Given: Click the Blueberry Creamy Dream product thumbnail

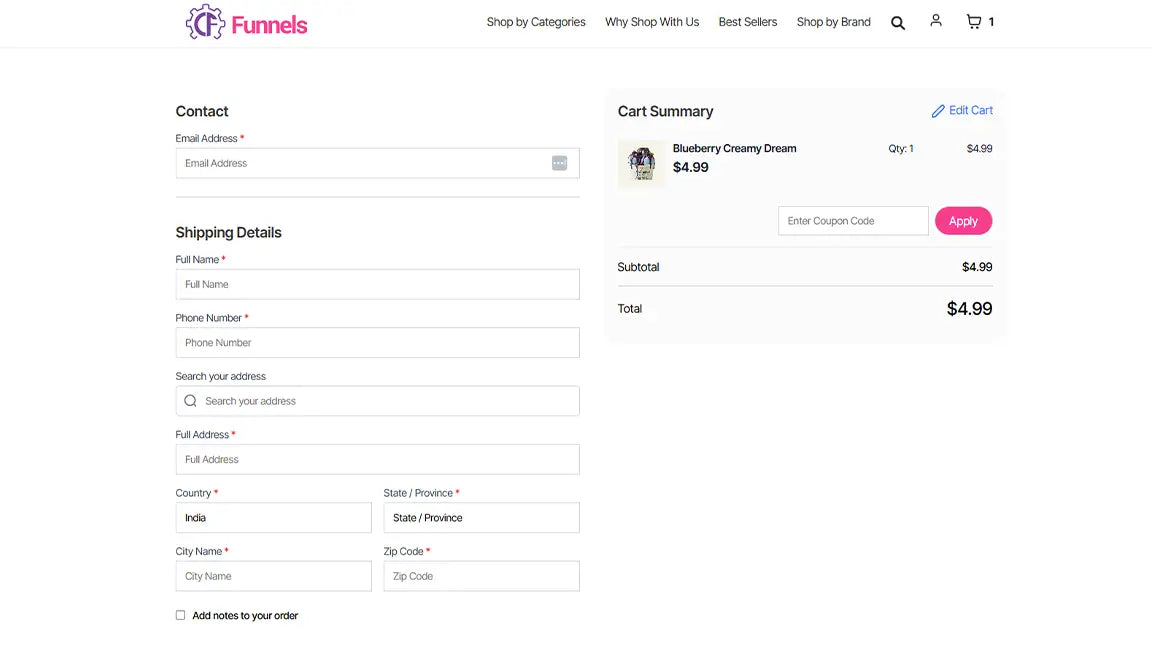Looking at the screenshot, I should [x=641, y=164].
